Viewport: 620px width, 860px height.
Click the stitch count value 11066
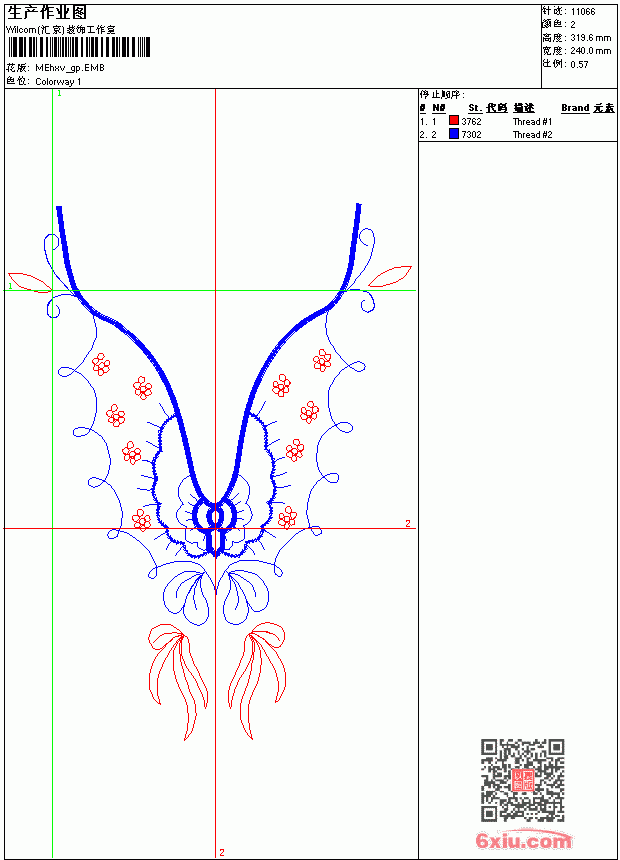point(583,12)
